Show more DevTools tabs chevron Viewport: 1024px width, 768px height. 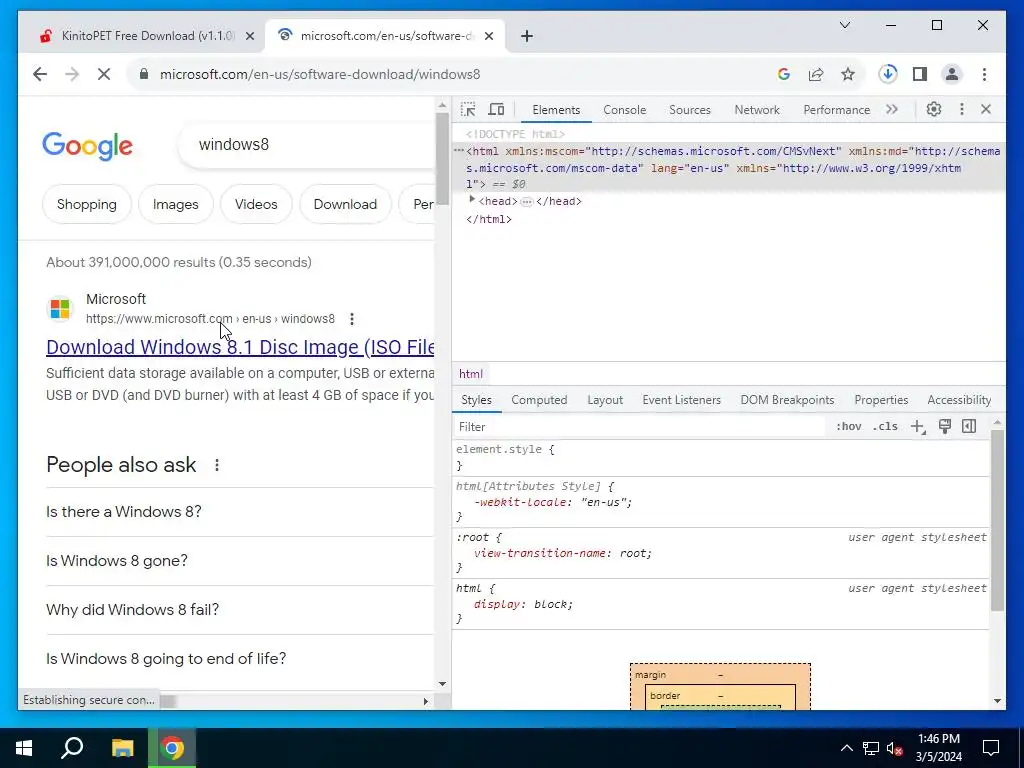892,109
